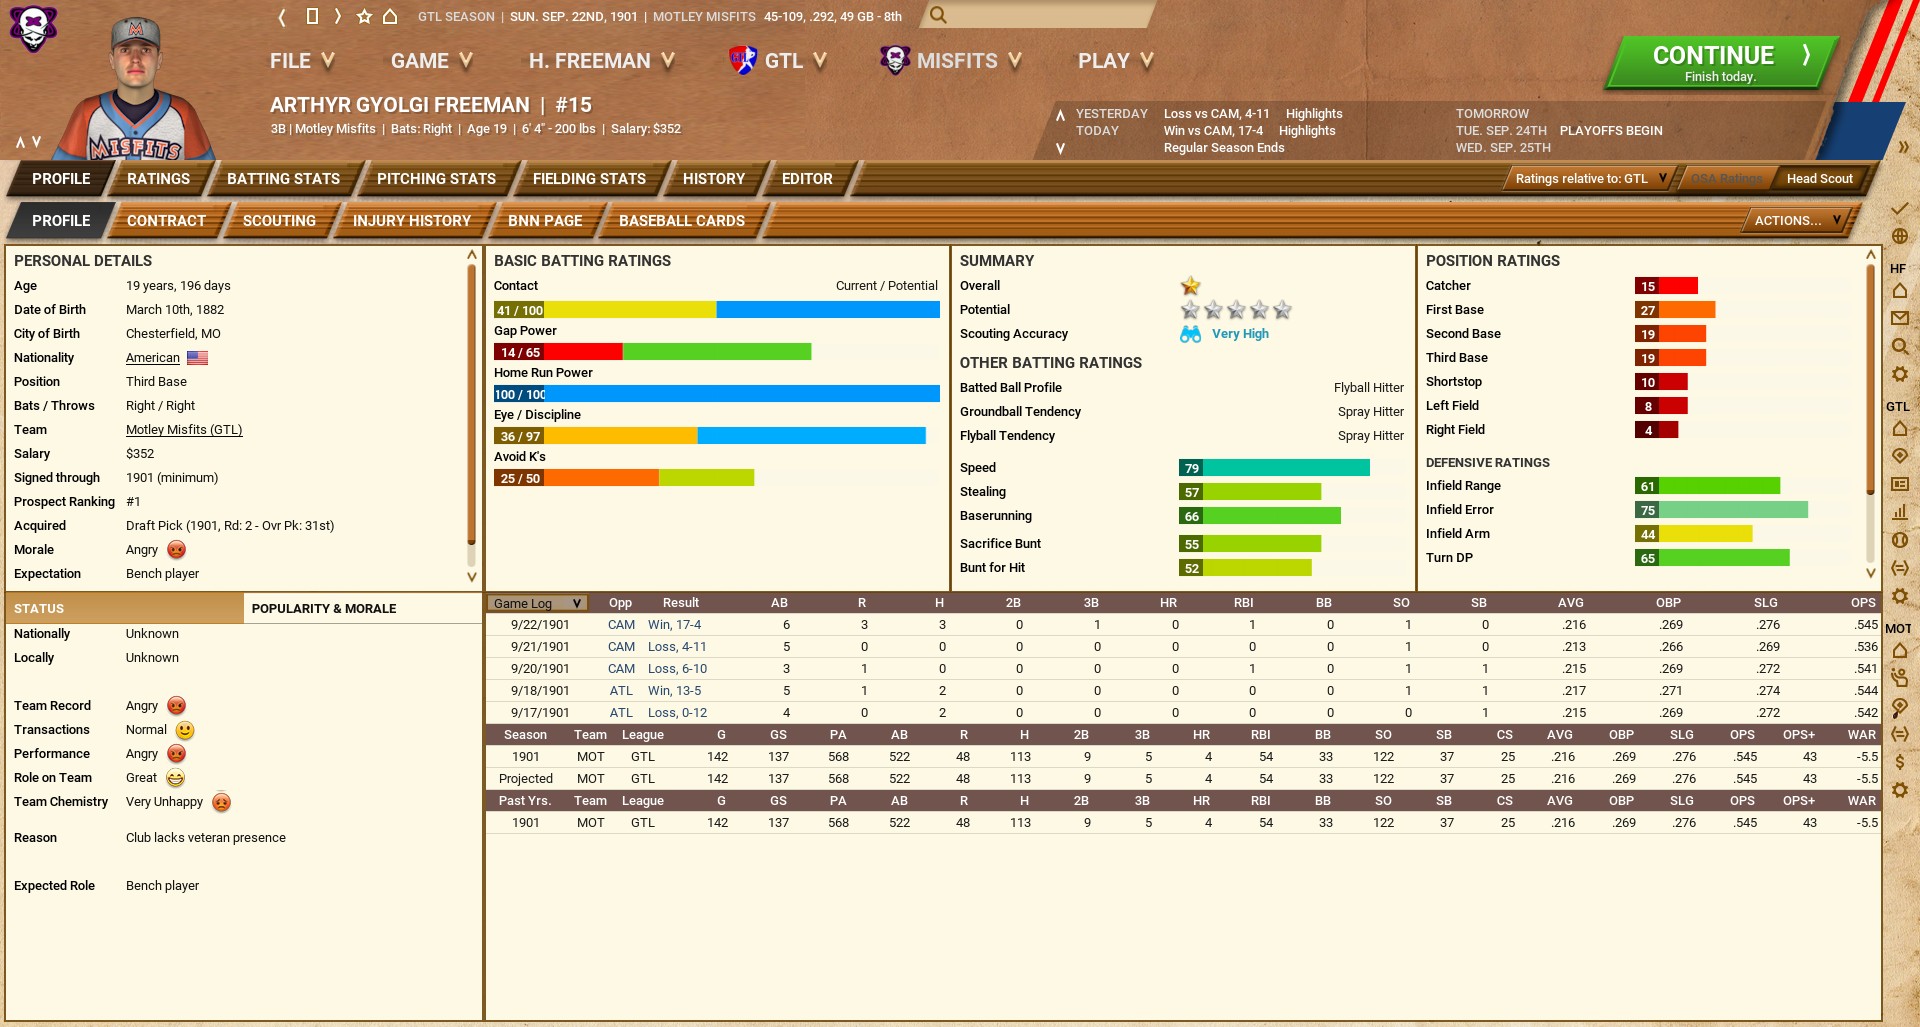Viewport: 1920px width, 1027px height.
Task: Open the 'Ratings relative to: GTL' dropdown
Action: (1590, 179)
